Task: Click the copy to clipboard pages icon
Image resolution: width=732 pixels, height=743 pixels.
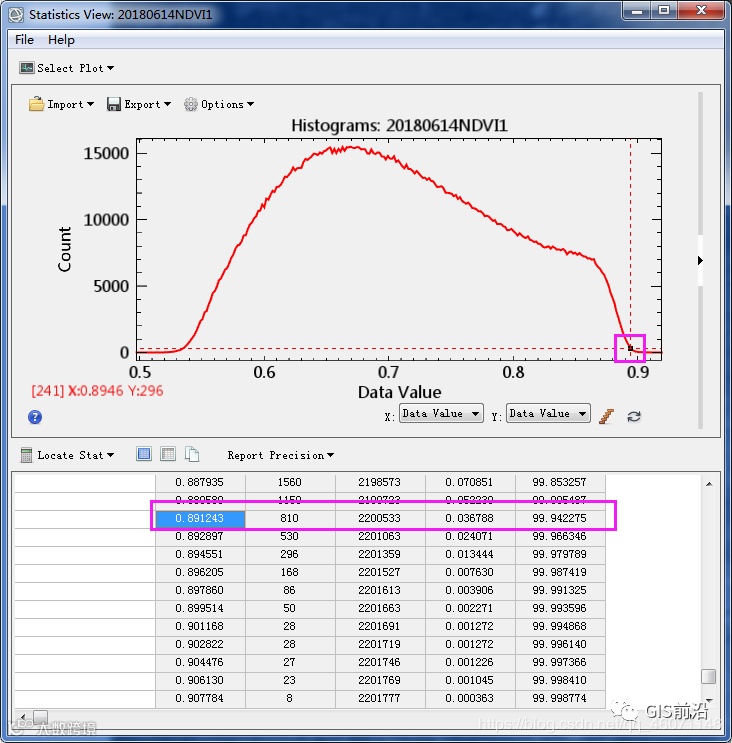Action: pyautogui.click(x=192, y=454)
